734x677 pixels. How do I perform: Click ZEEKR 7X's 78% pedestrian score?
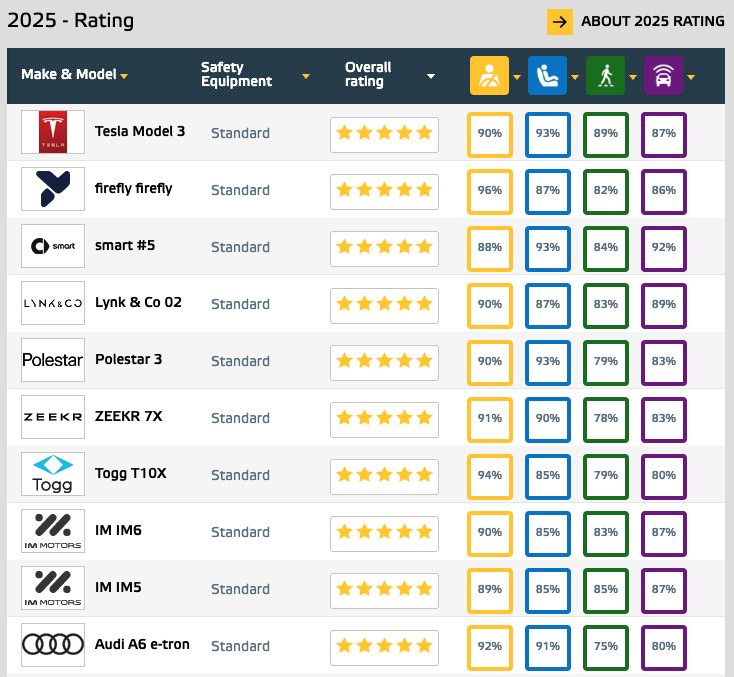click(606, 419)
